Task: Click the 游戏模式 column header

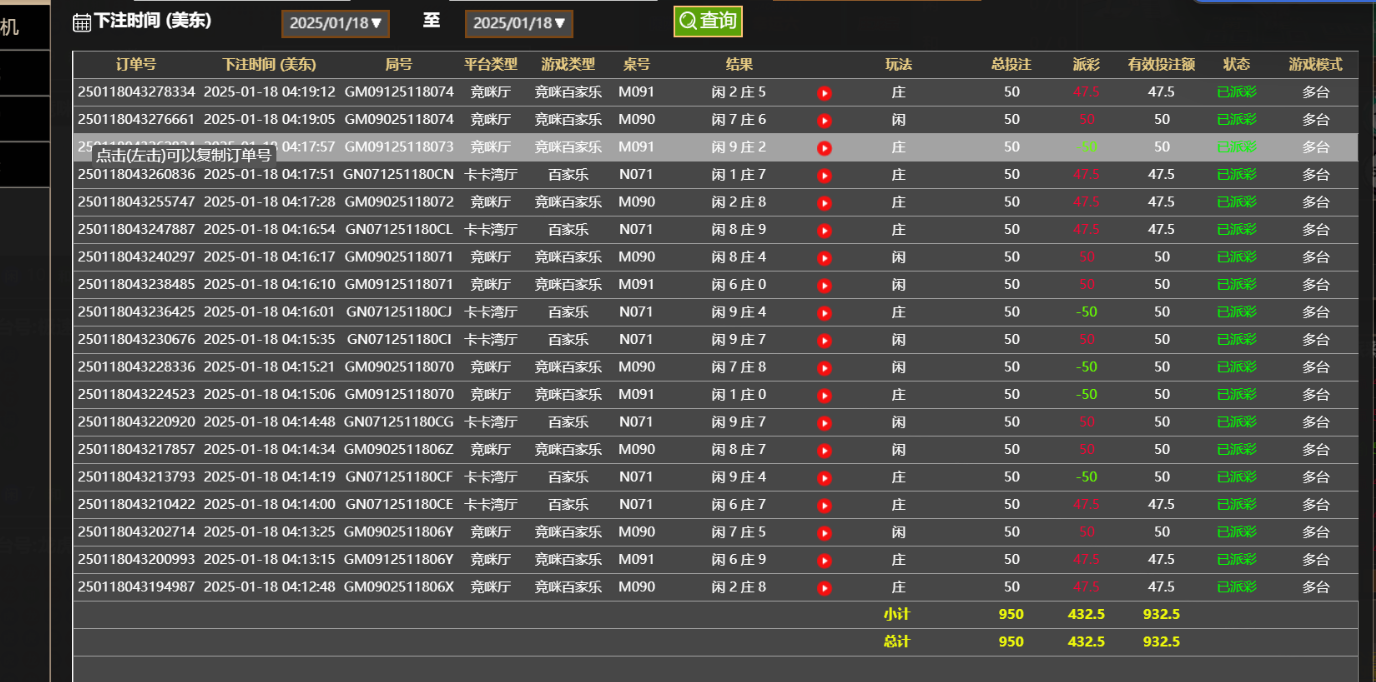Action: point(1315,64)
